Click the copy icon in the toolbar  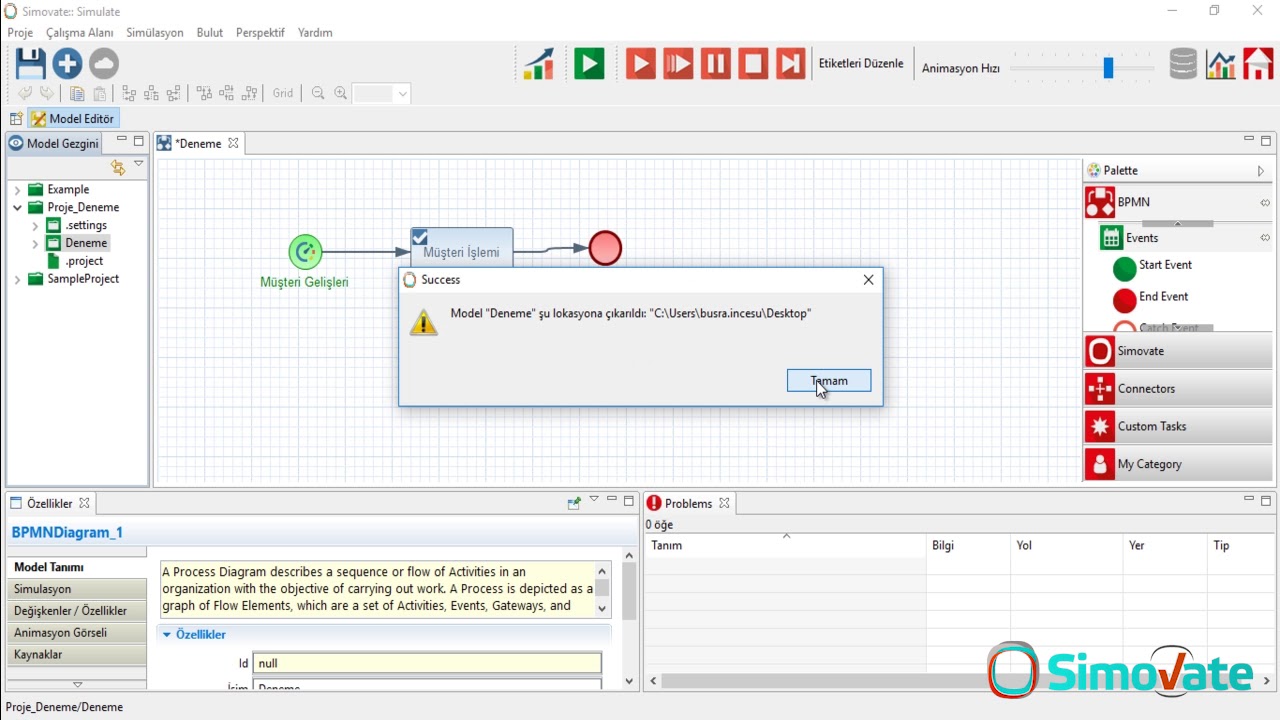(77, 93)
